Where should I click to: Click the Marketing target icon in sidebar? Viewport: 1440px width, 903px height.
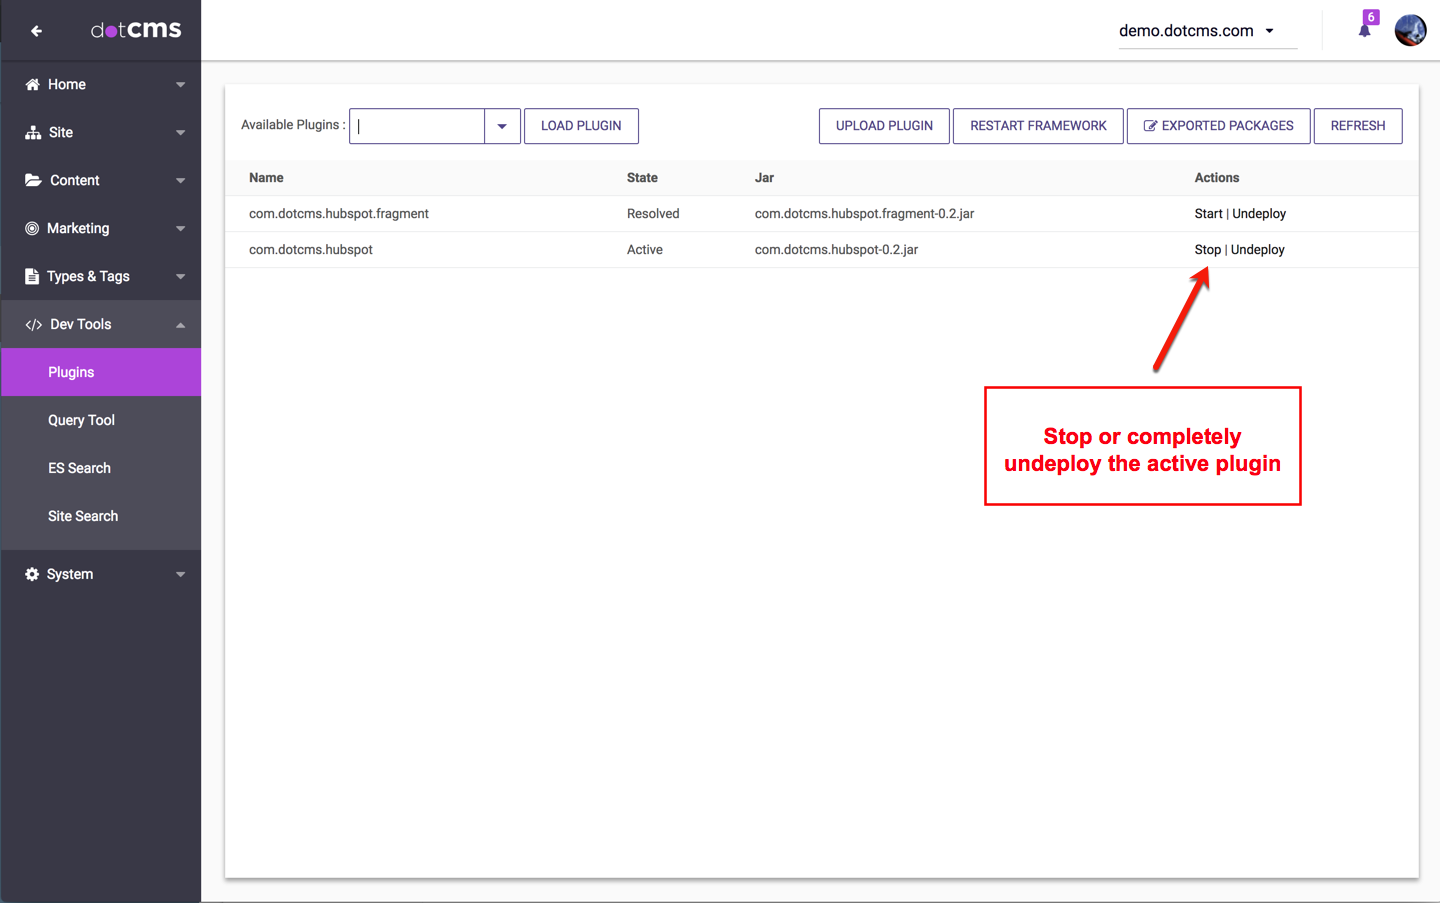coord(32,229)
